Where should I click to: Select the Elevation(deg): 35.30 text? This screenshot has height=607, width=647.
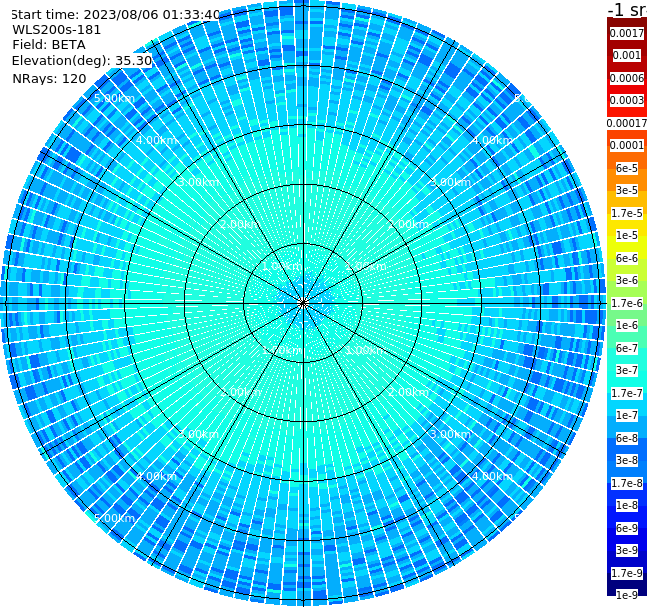(82, 61)
